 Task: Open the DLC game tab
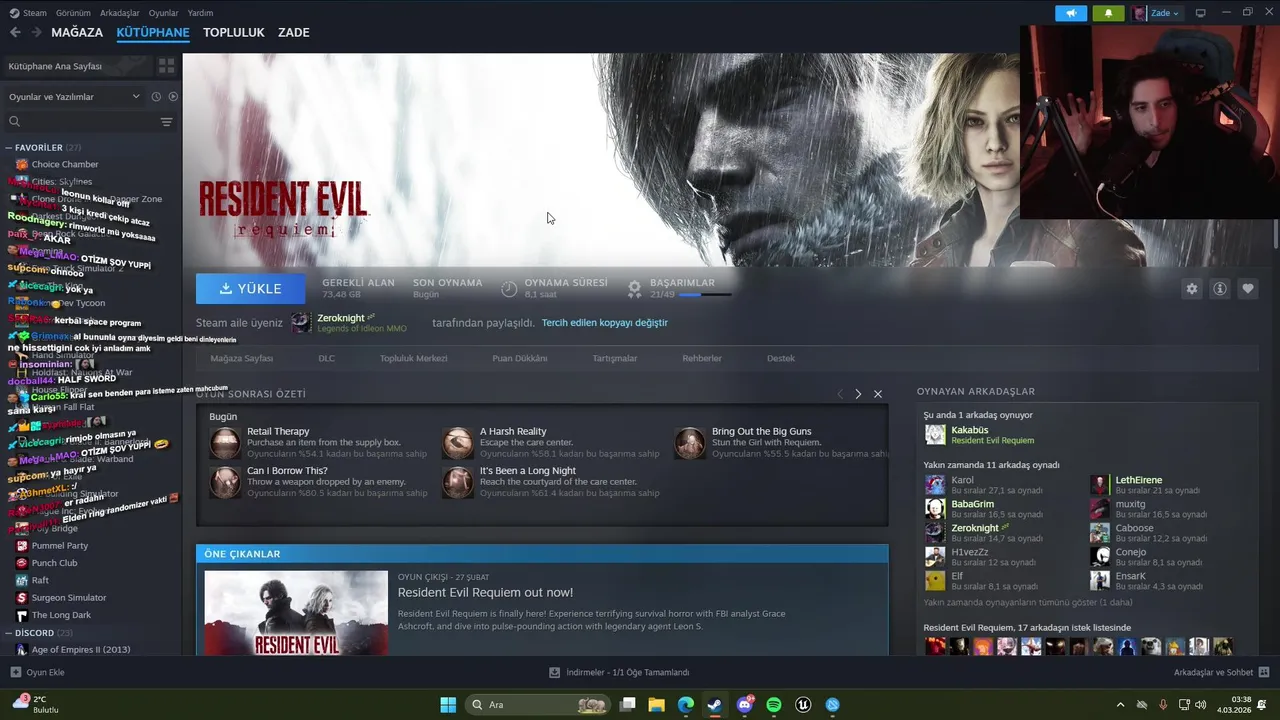(x=326, y=358)
